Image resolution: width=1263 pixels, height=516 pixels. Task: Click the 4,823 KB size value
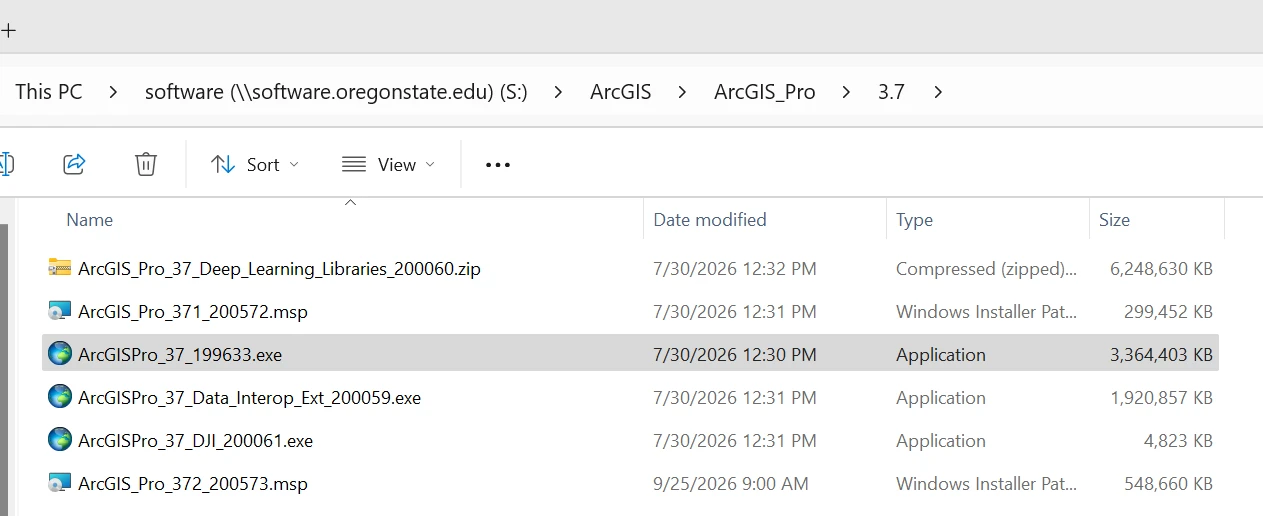[x=1178, y=441]
